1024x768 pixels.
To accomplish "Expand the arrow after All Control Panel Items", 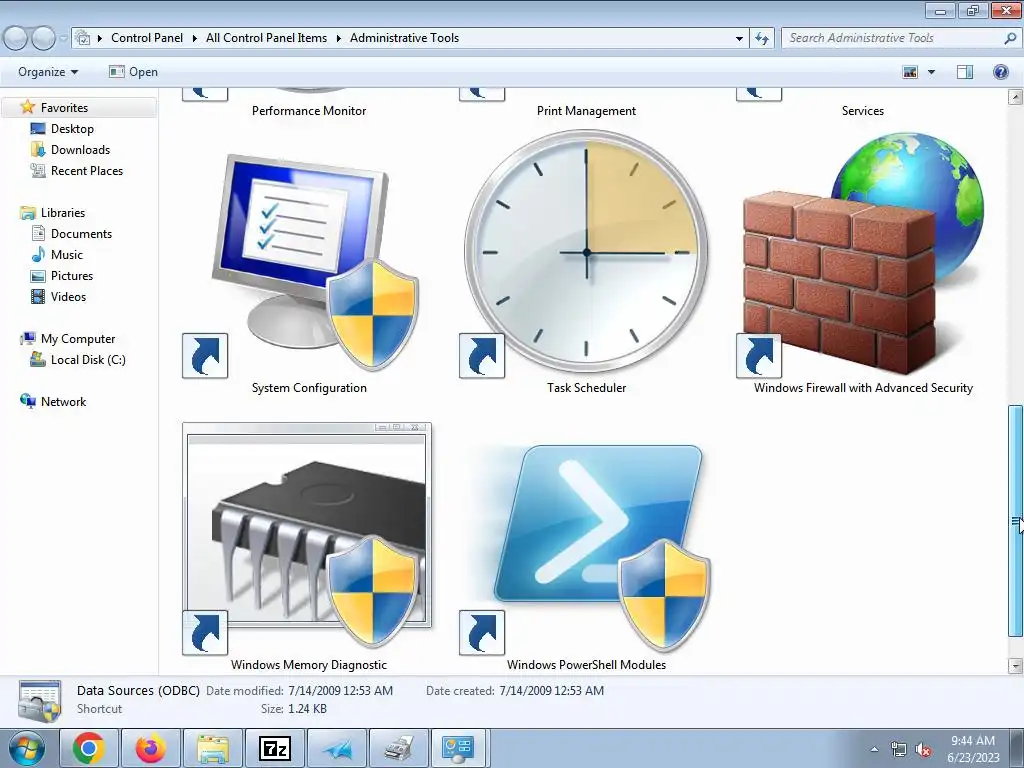I will 338,38.
